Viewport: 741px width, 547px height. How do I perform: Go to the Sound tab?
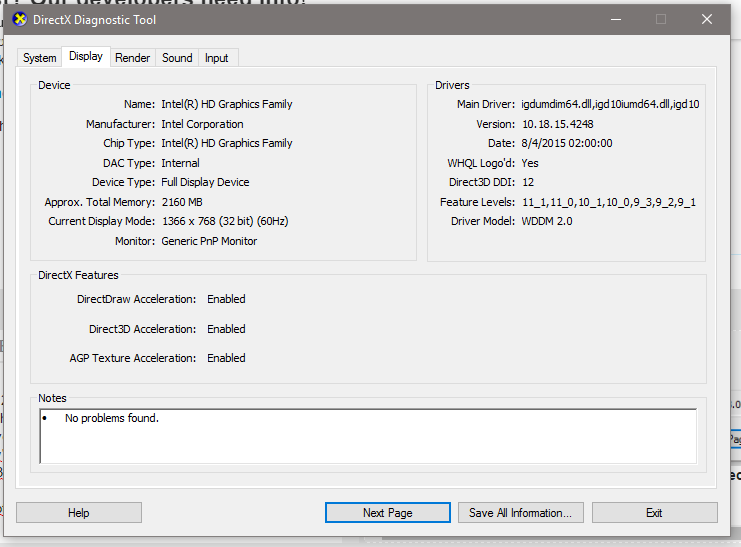(177, 58)
